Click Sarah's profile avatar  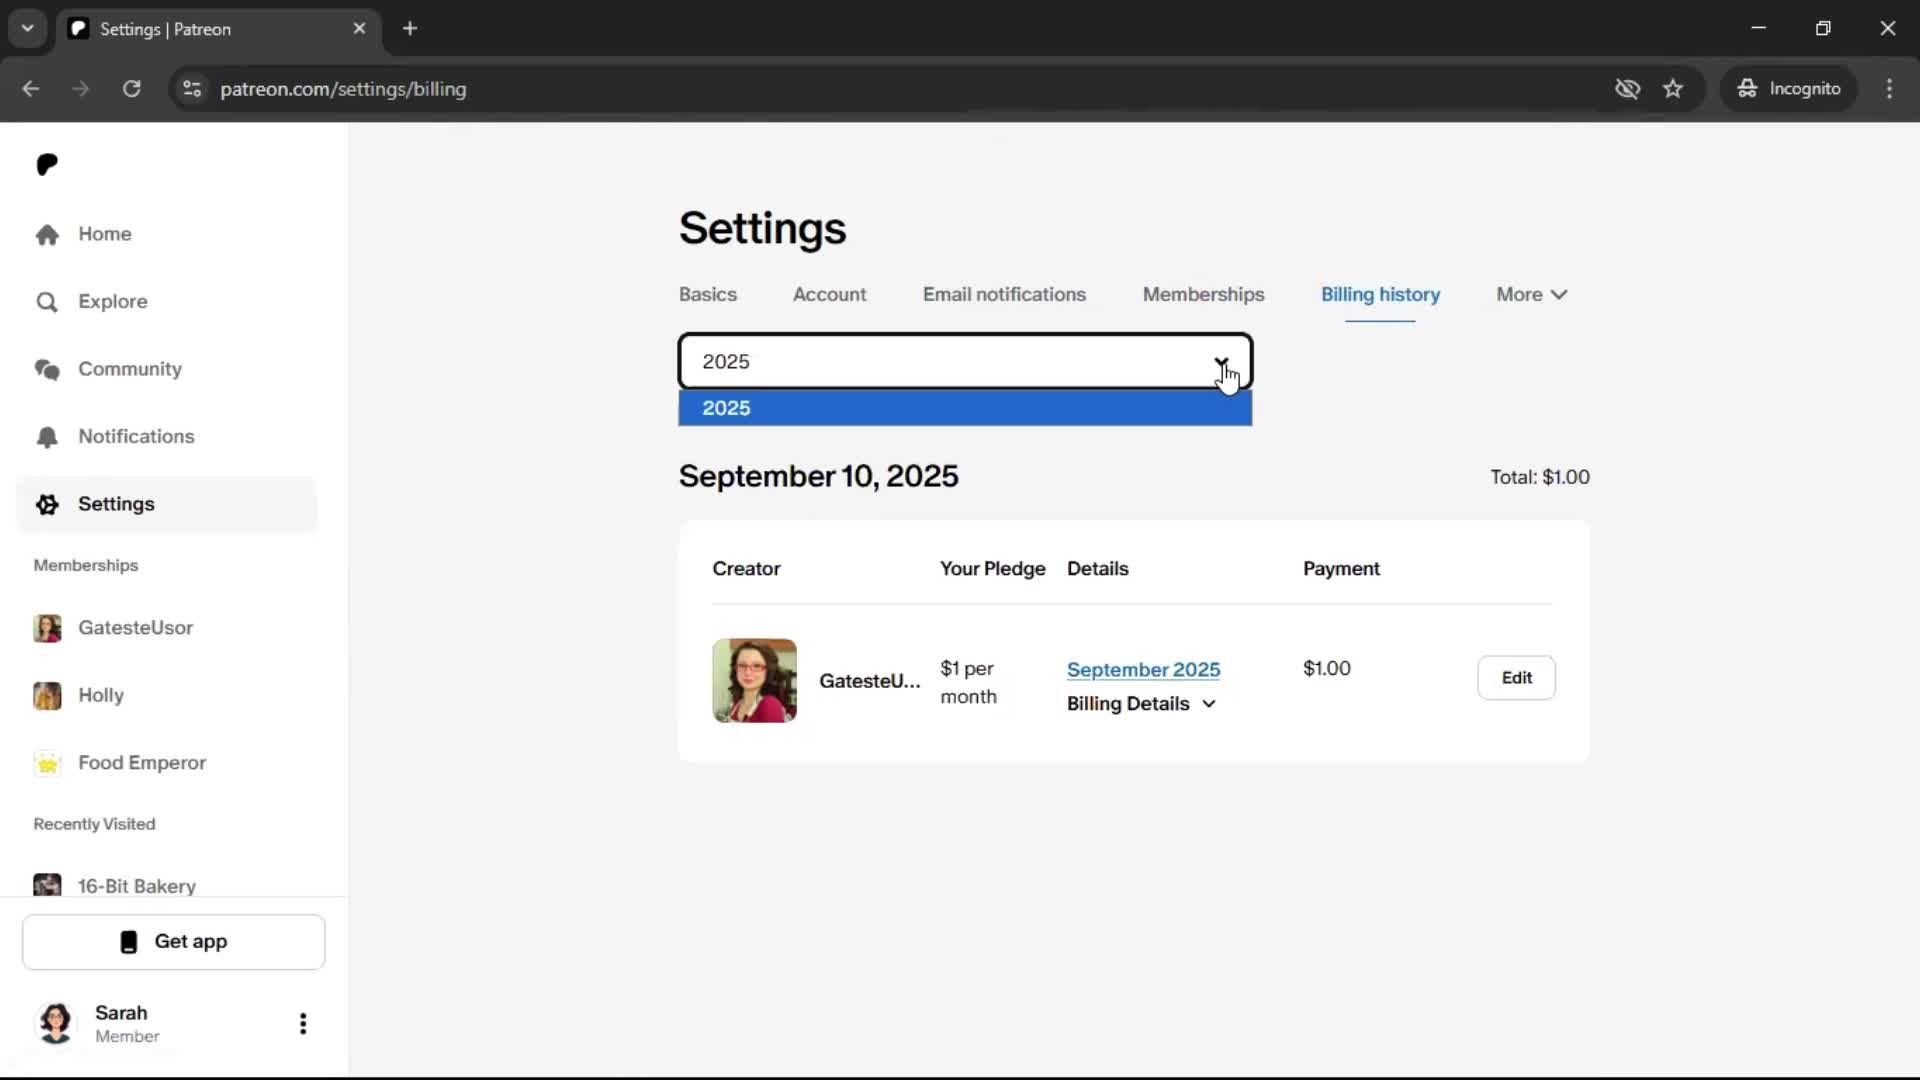[x=56, y=1023]
